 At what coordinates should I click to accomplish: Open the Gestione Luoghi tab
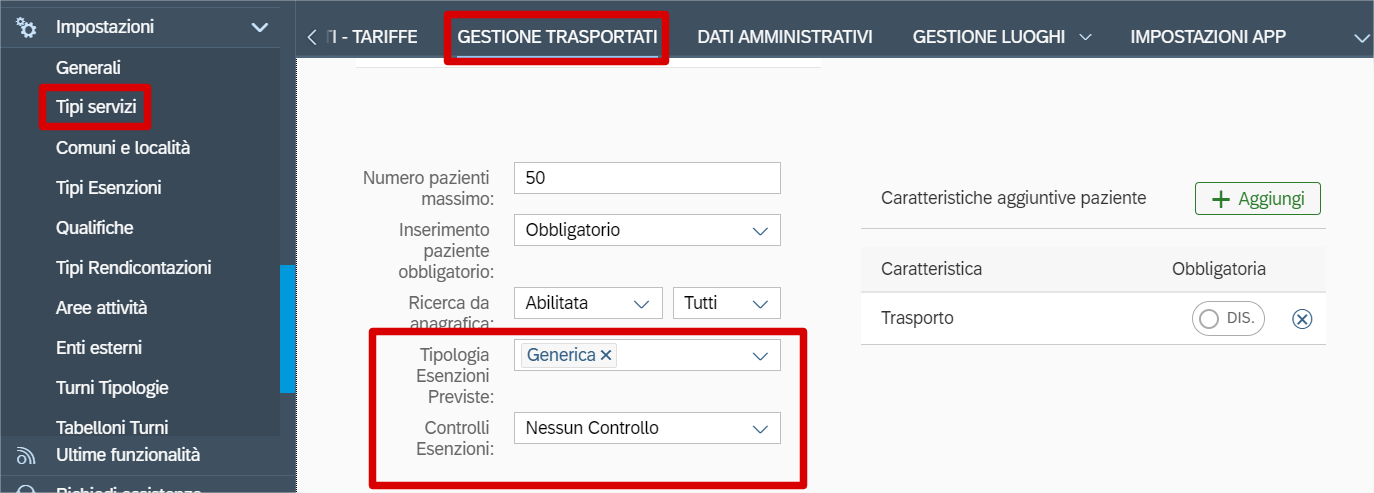[x=988, y=37]
